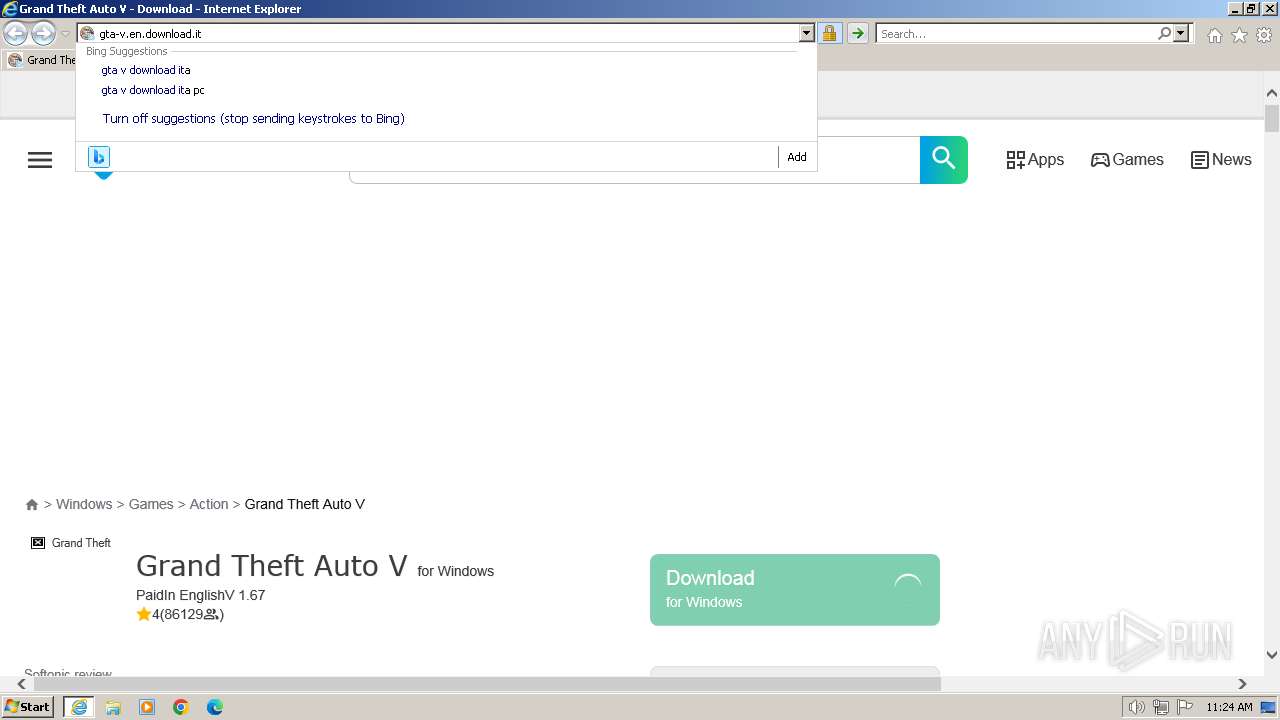Viewport: 1280px width, 720px height.
Task: Click the Add search provider button
Action: point(797,157)
